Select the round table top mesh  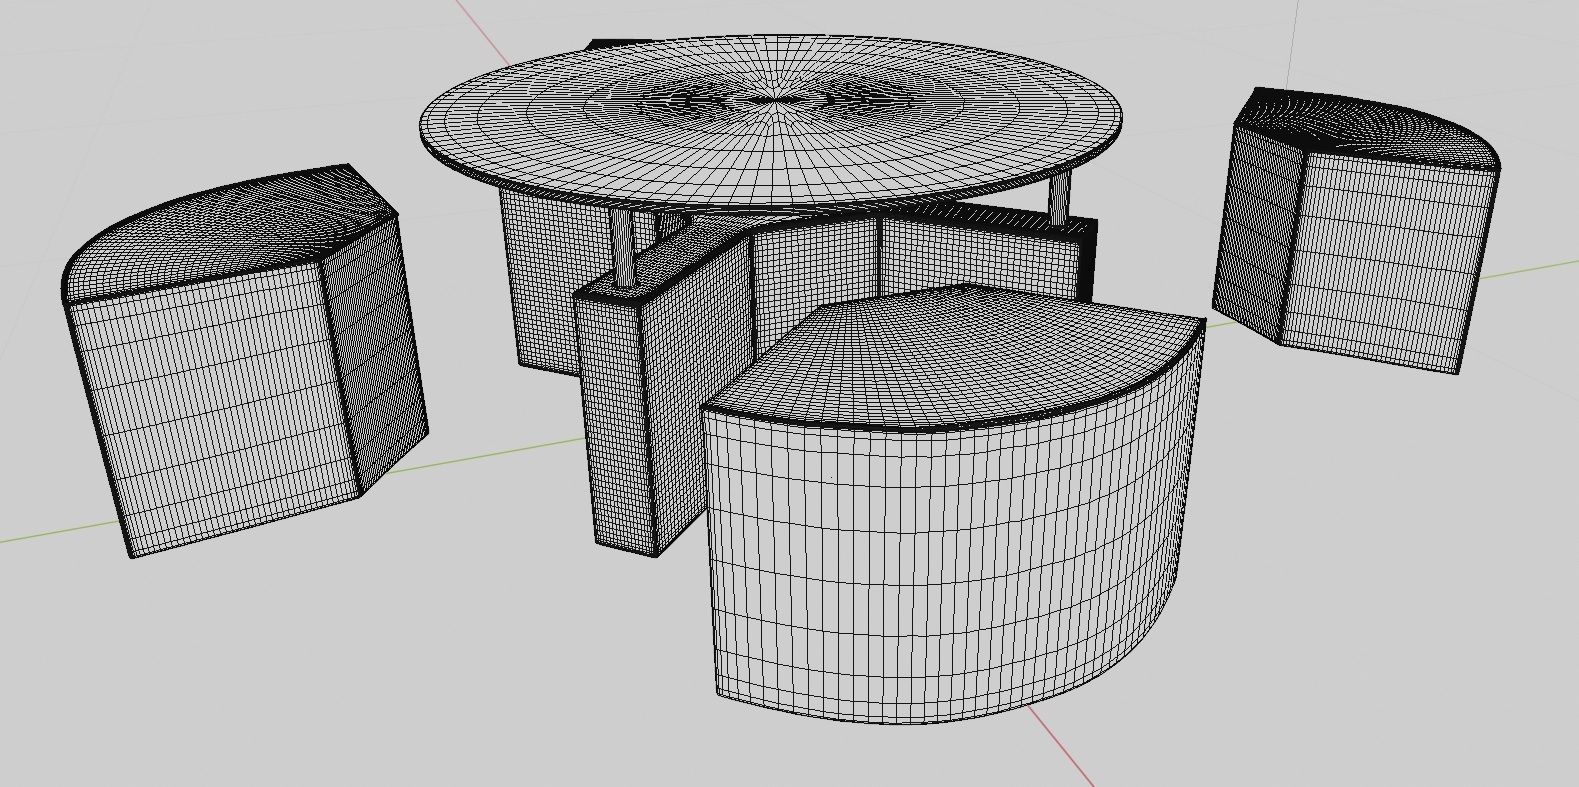click(770, 125)
